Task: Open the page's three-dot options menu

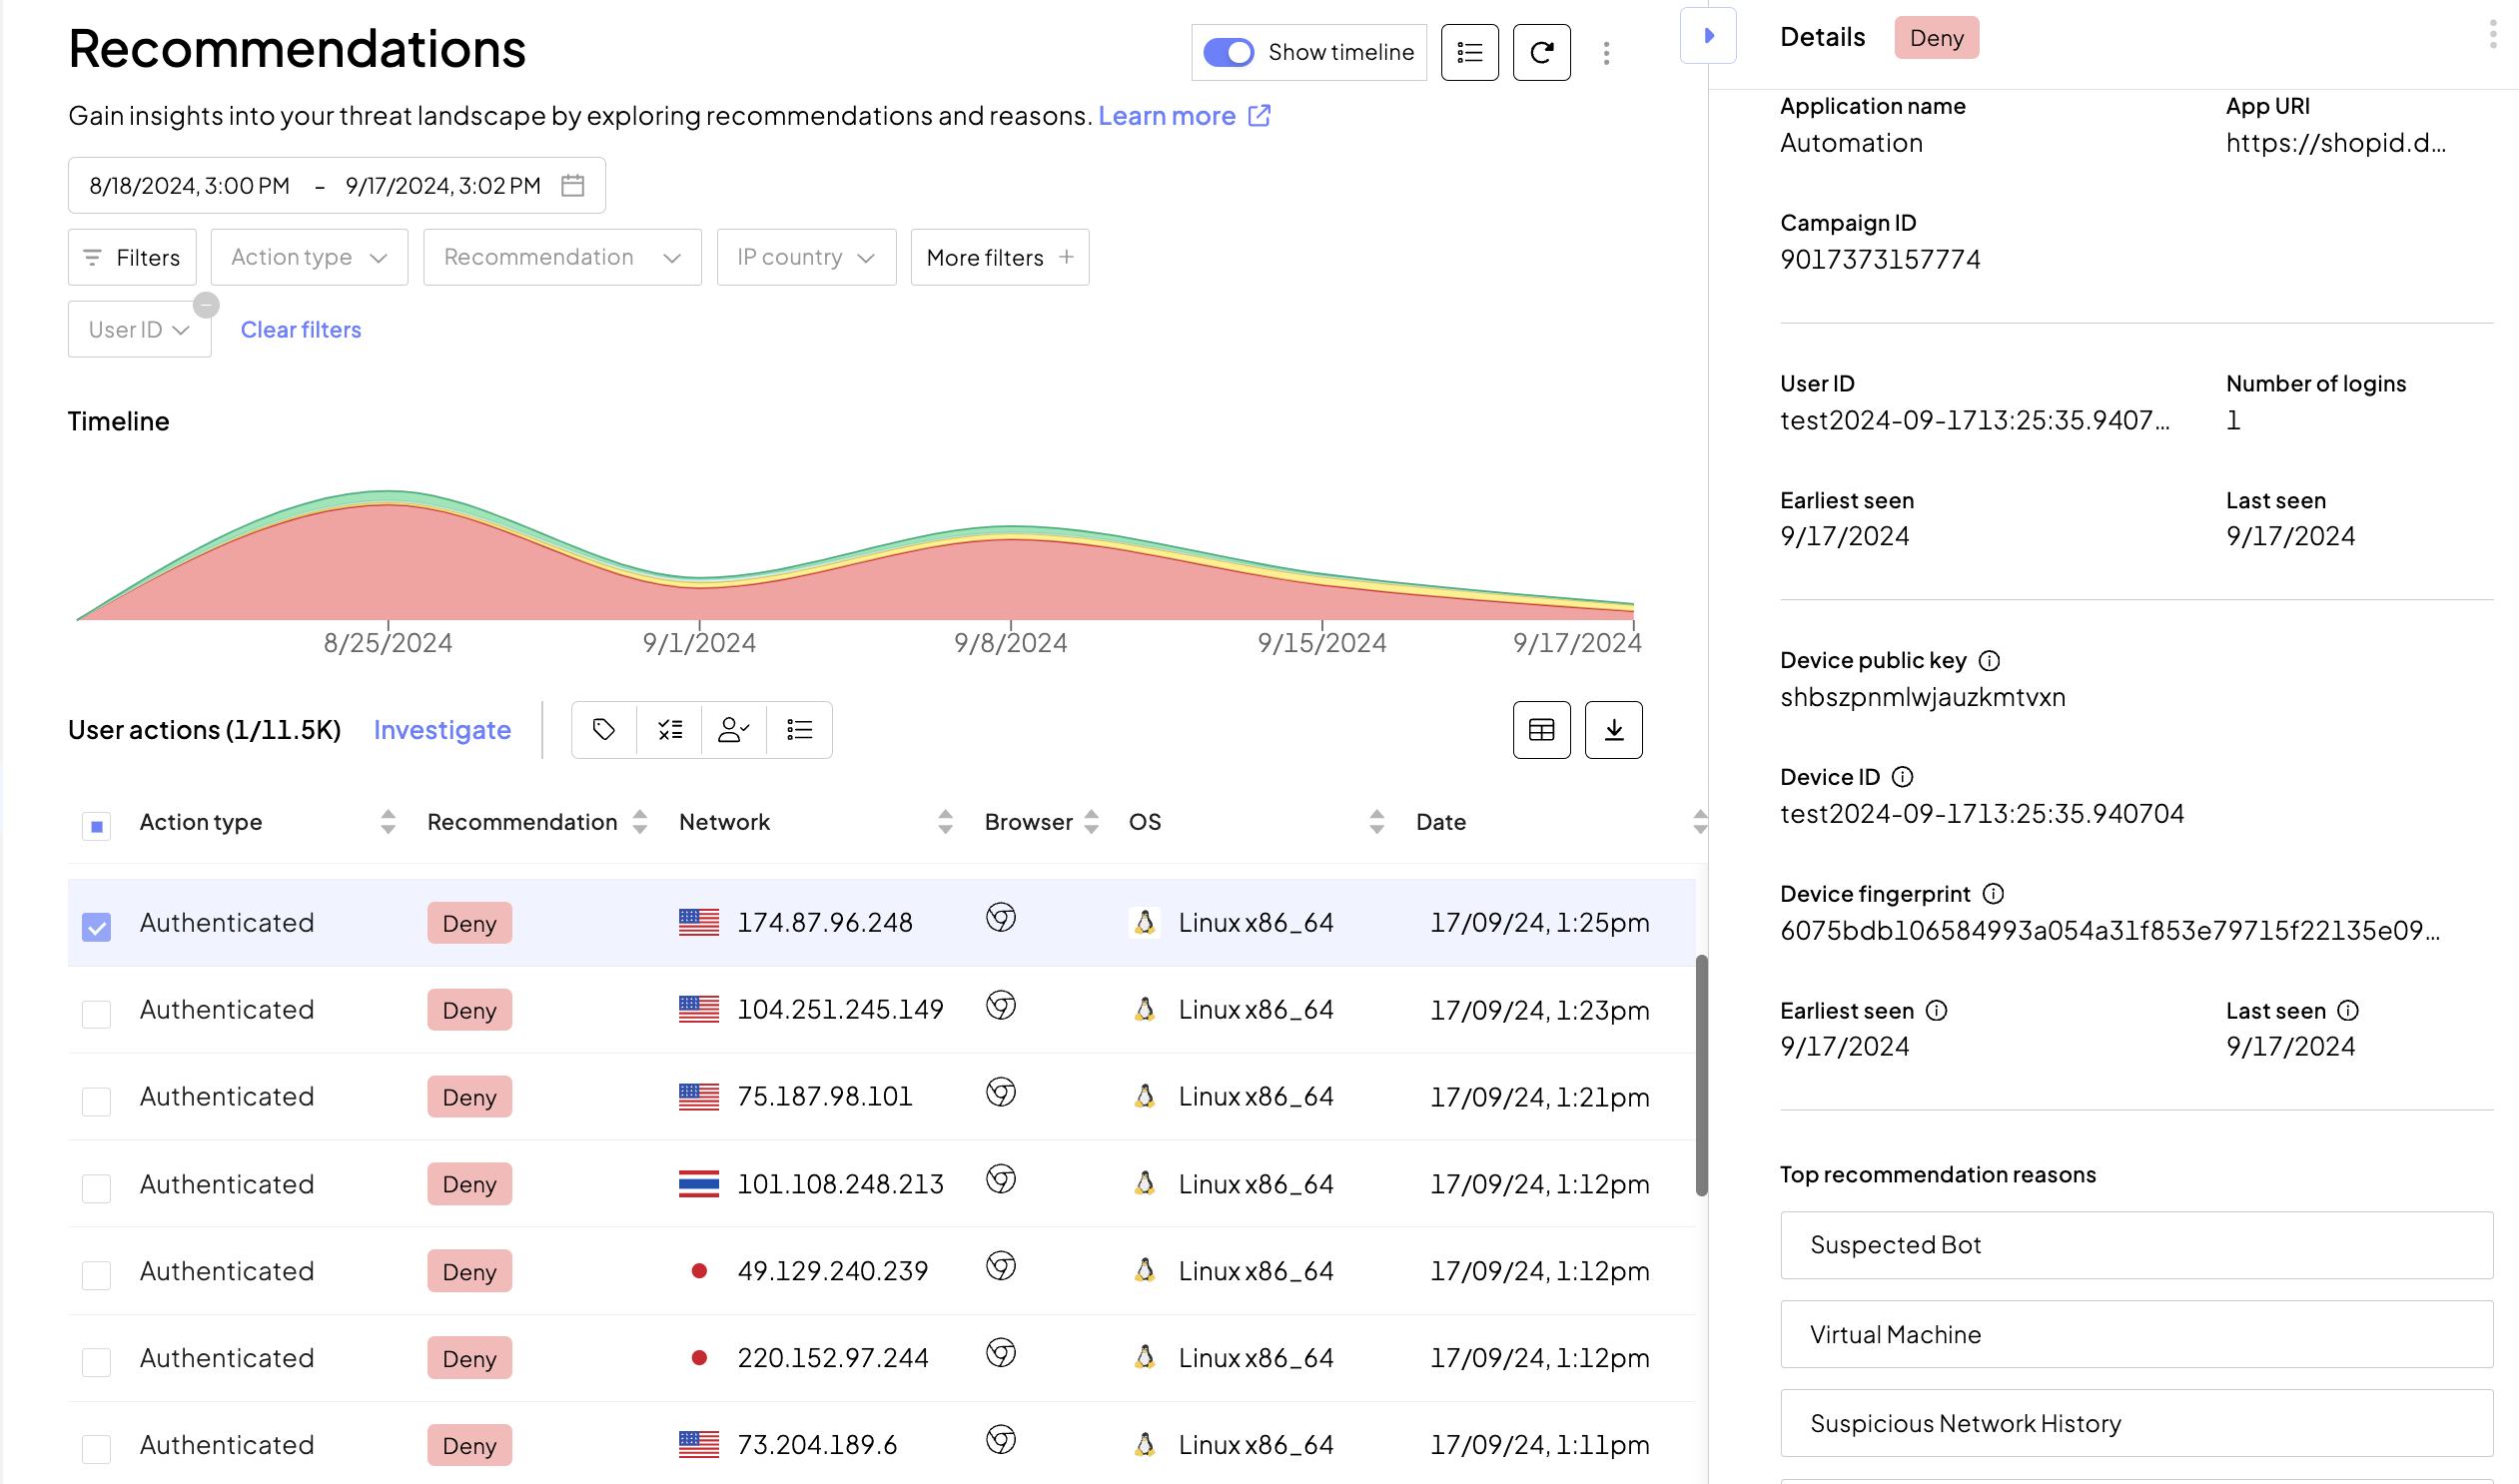Action: (1606, 53)
